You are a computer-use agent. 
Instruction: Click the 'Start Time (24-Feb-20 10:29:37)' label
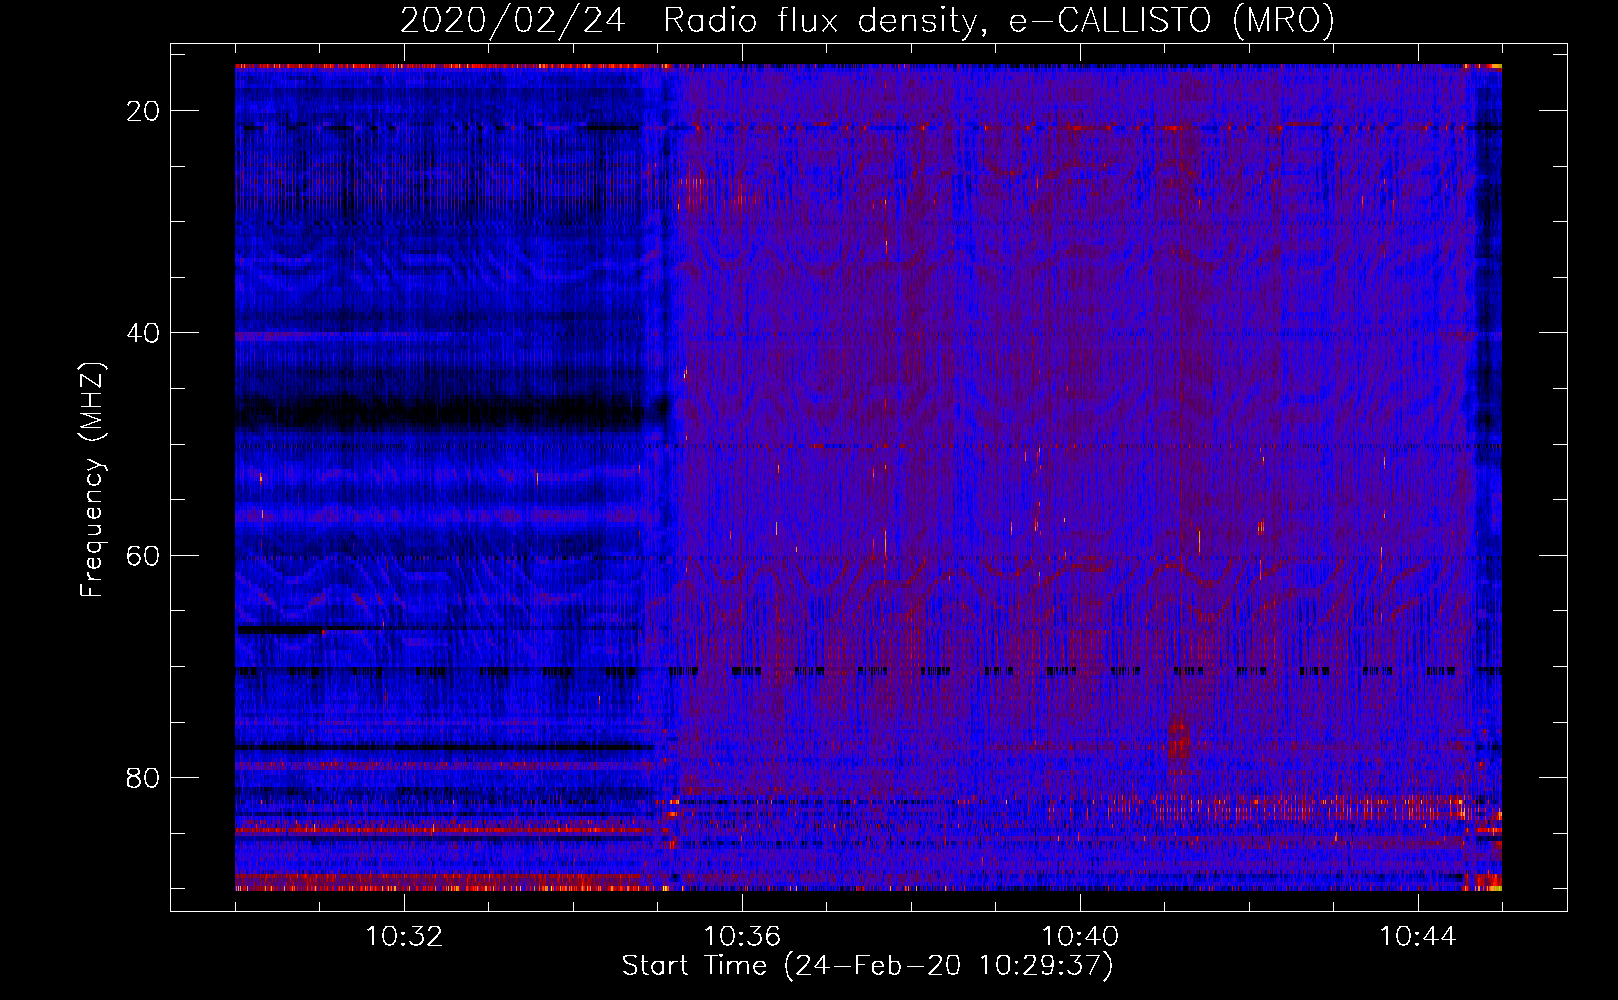[867, 966]
